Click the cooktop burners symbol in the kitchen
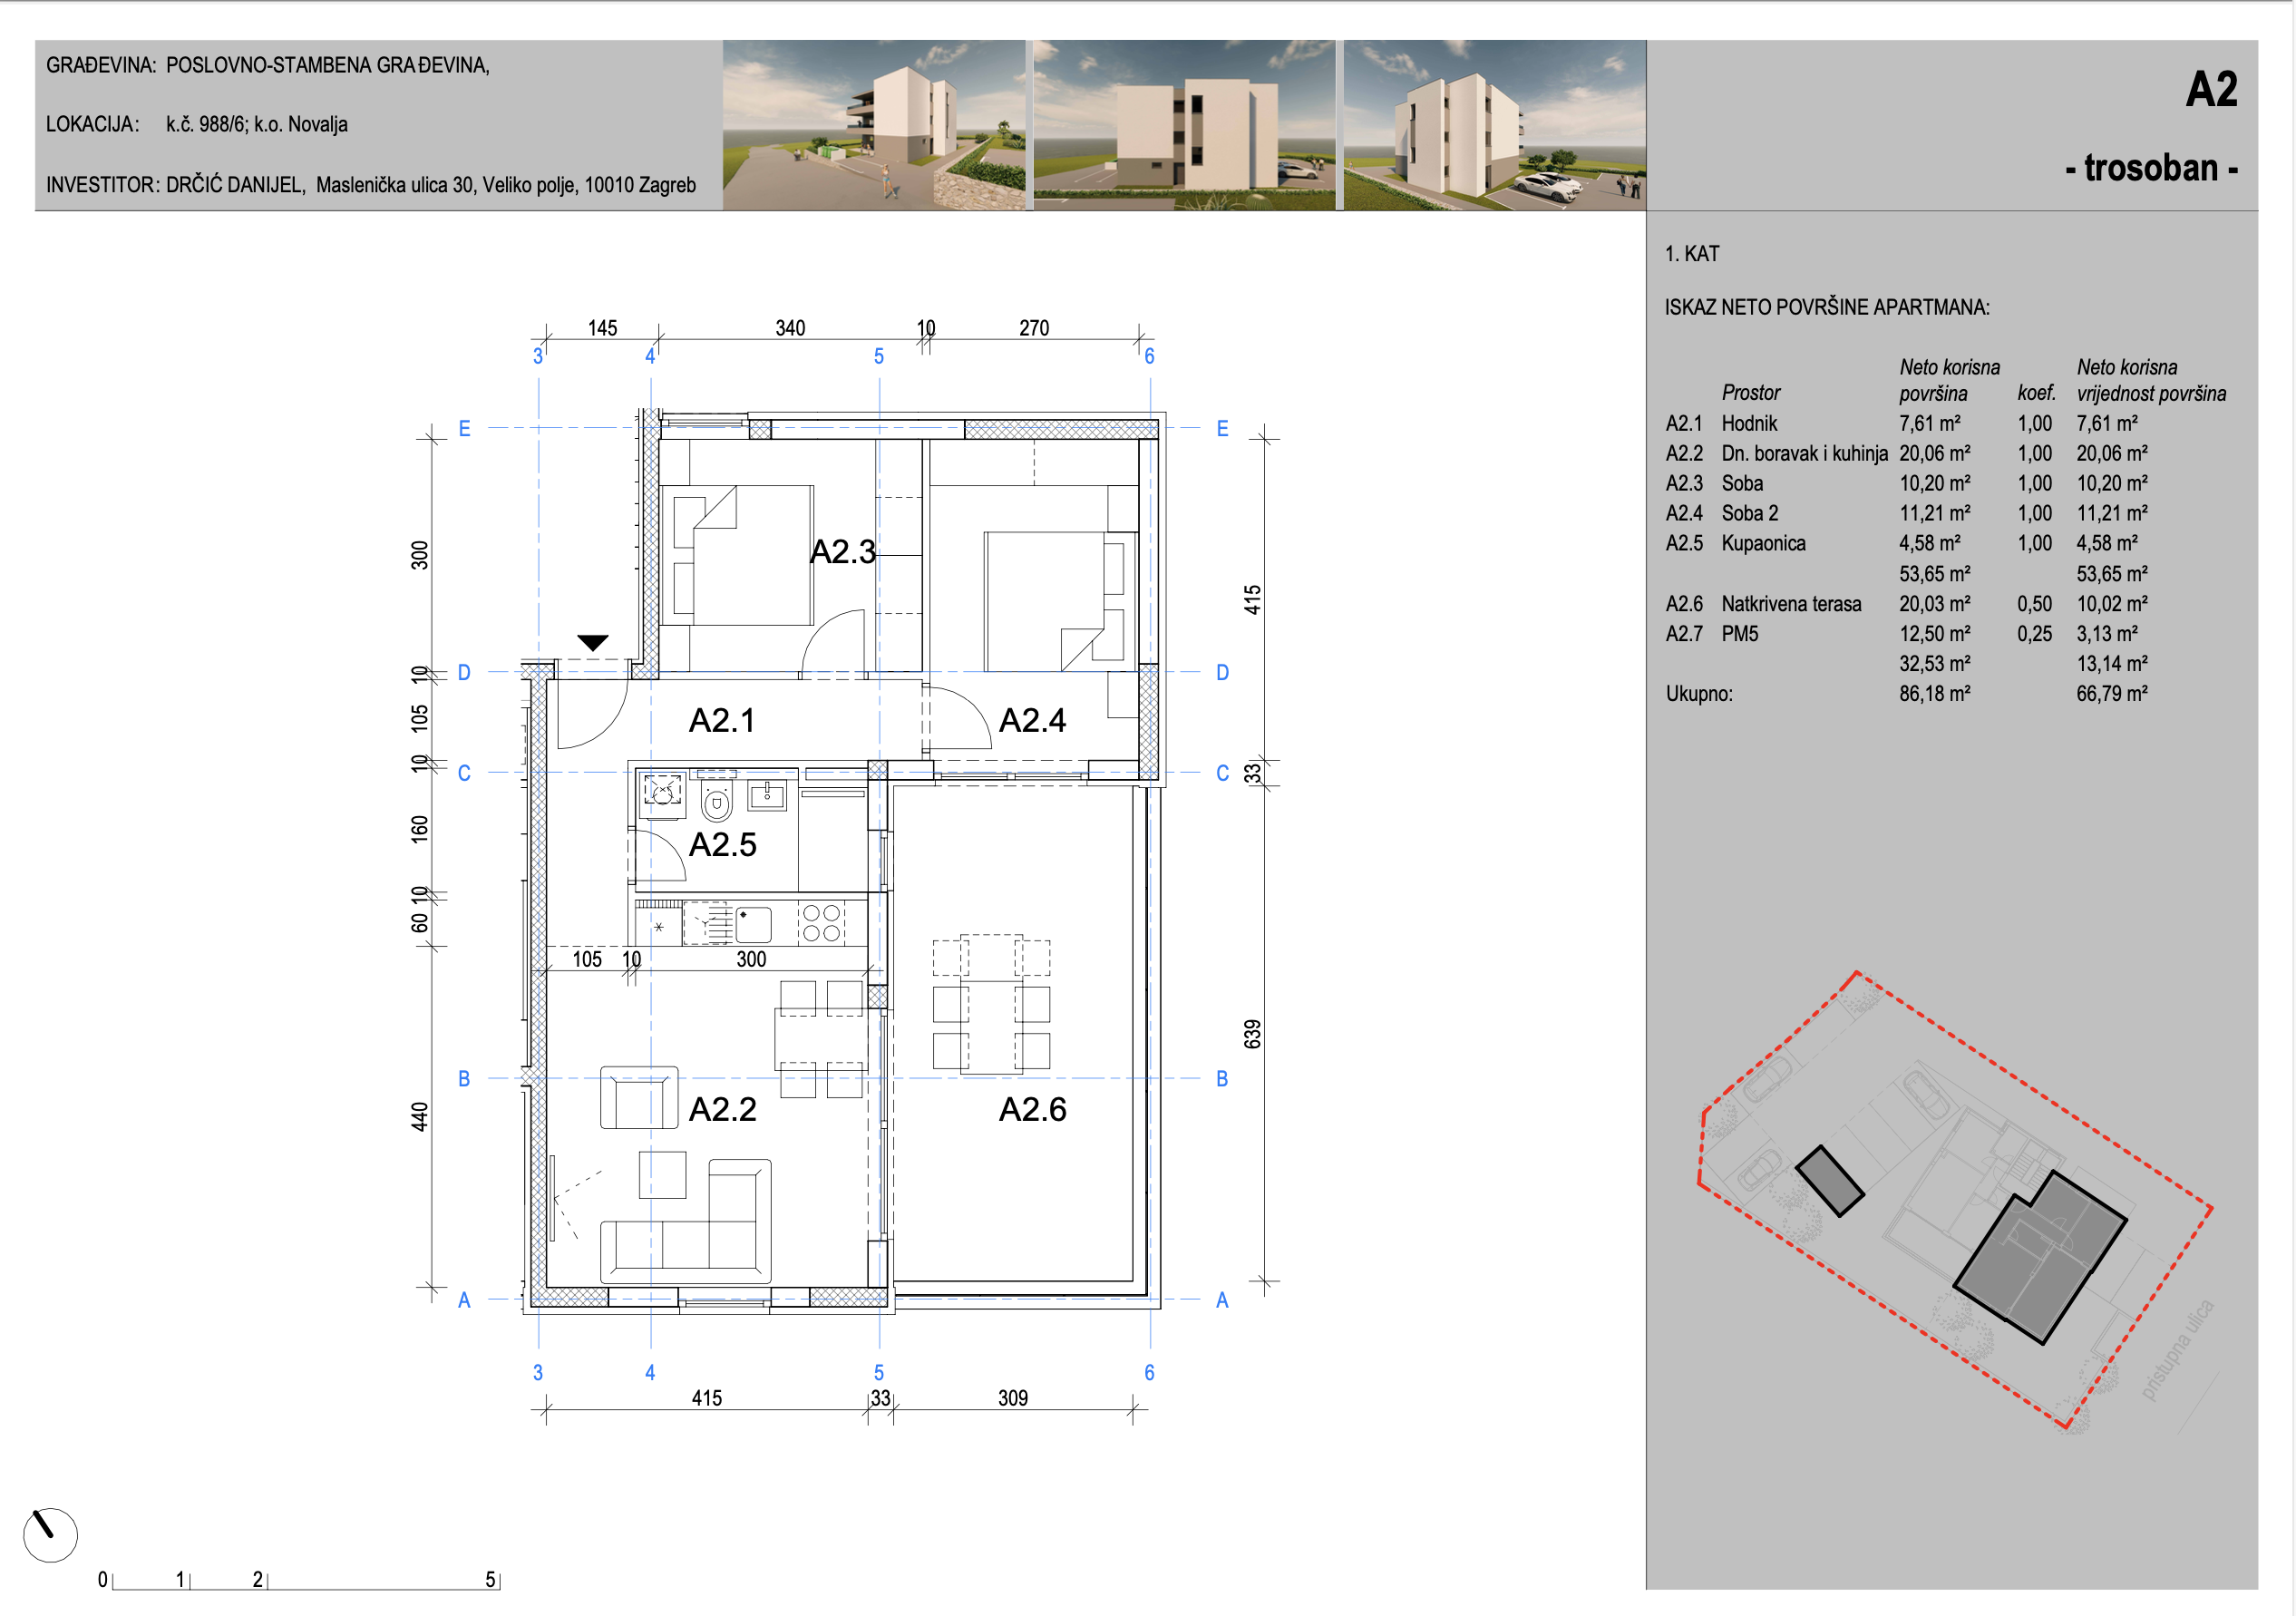The image size is (2296, 1616). pyautogui.click(x=821, y=923)
